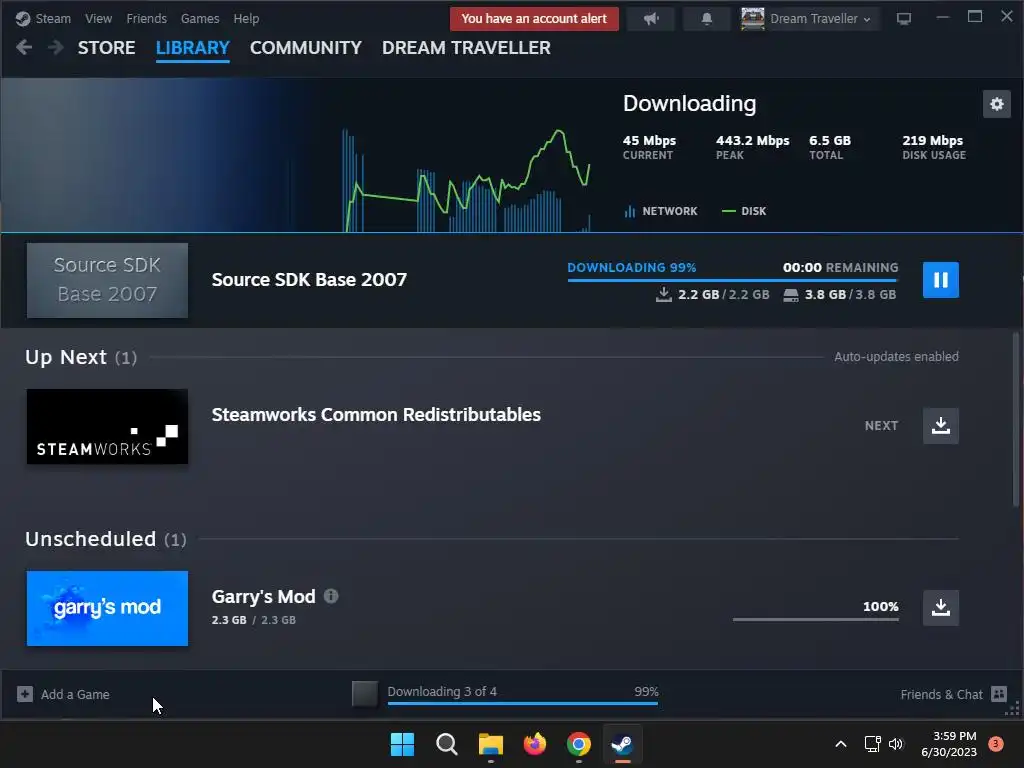Open the volume speaker tray icon

click(x=896, y=744)
